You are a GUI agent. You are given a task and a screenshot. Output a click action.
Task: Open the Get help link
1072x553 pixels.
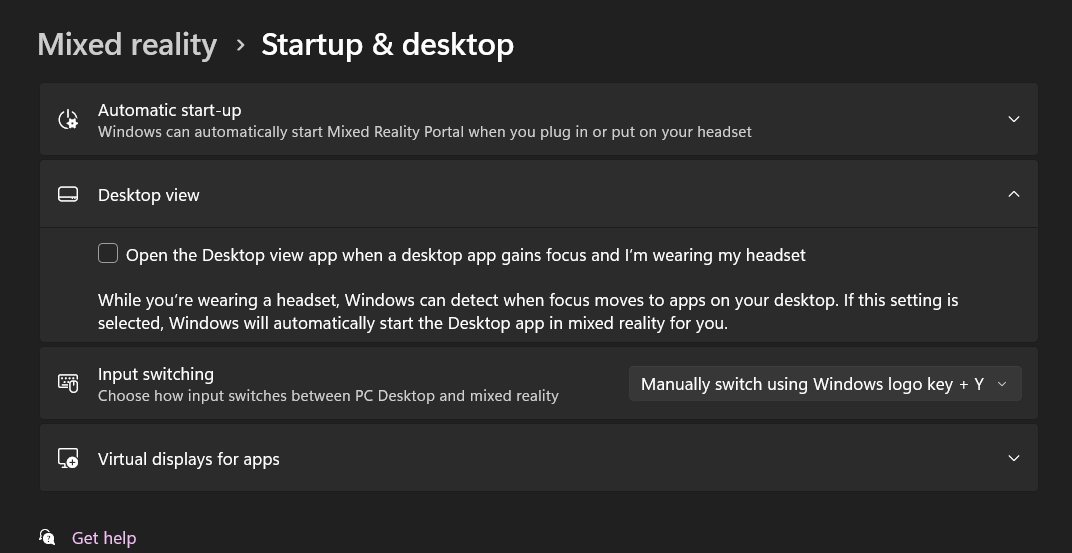pos(104,538)
